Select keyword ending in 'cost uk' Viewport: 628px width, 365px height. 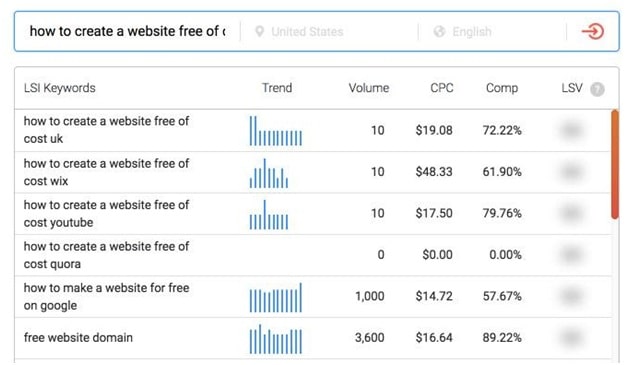(106, 130)
